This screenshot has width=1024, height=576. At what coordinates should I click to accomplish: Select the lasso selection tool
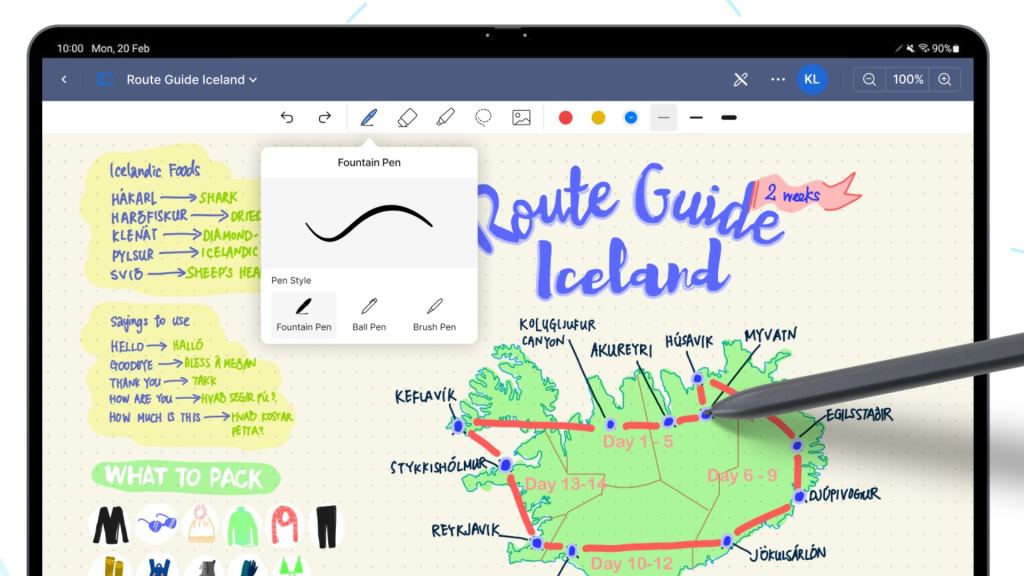(483, 118)
